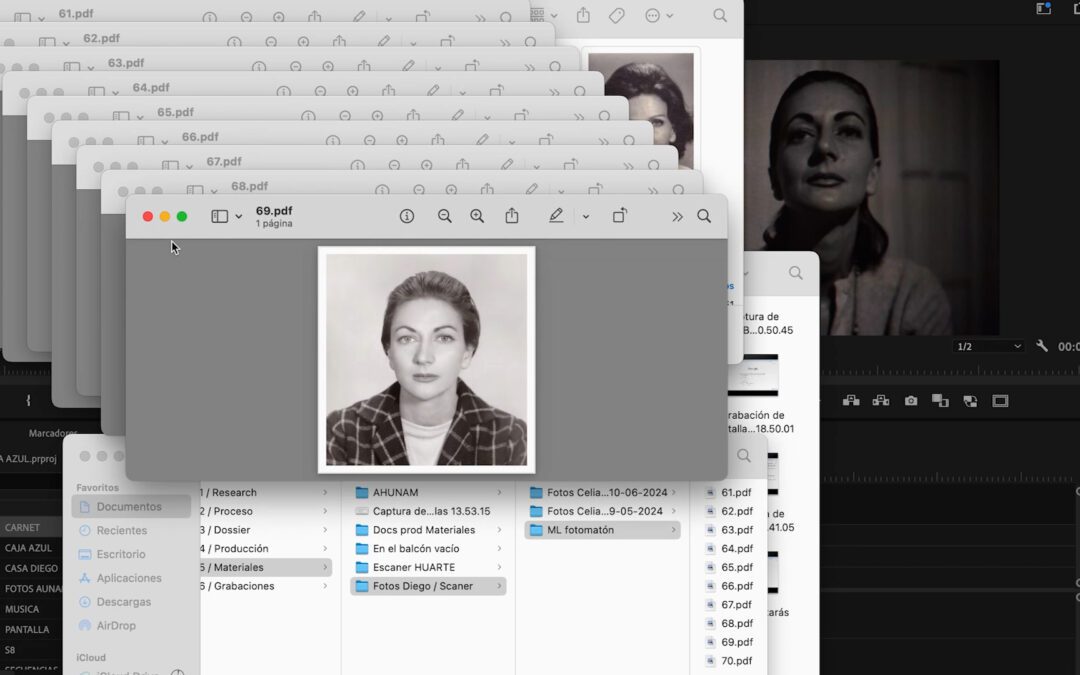Open the 1/2 playback resolution dropdown

coord(988,346)
